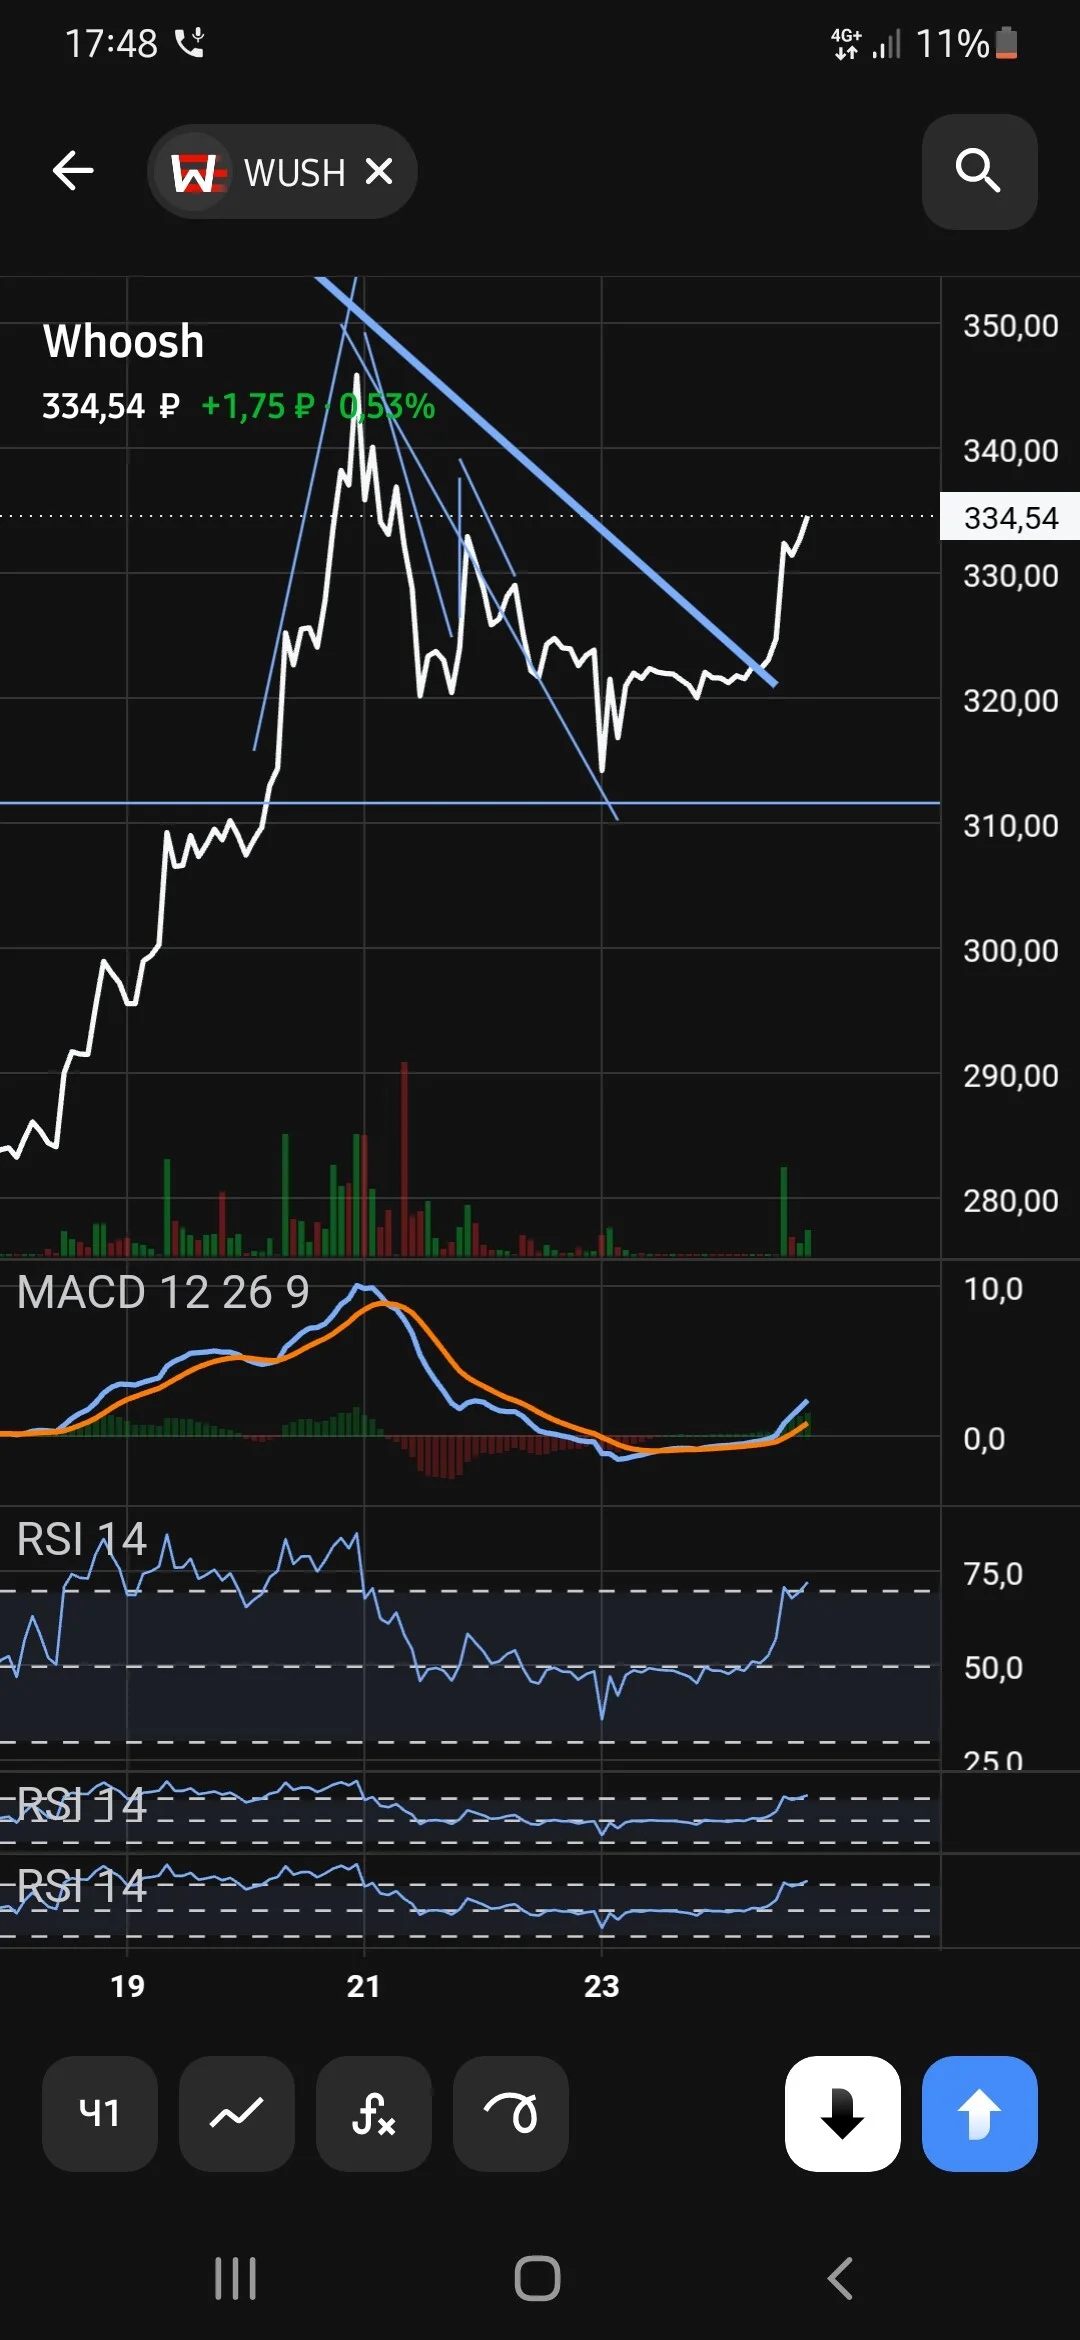1080x2340 pixels.
Task: Tap the 310,00 price axis label
Action: [1010, 826]
